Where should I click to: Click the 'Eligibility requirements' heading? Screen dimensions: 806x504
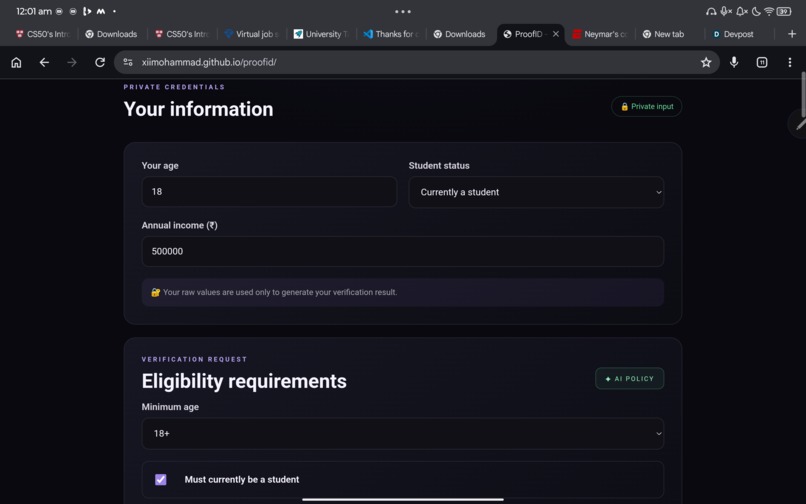point(244,381)
